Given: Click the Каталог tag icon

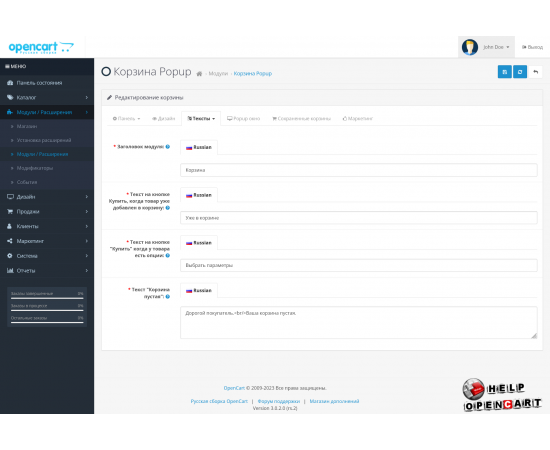Looking at the screenshot, I should tap(10, 98).
